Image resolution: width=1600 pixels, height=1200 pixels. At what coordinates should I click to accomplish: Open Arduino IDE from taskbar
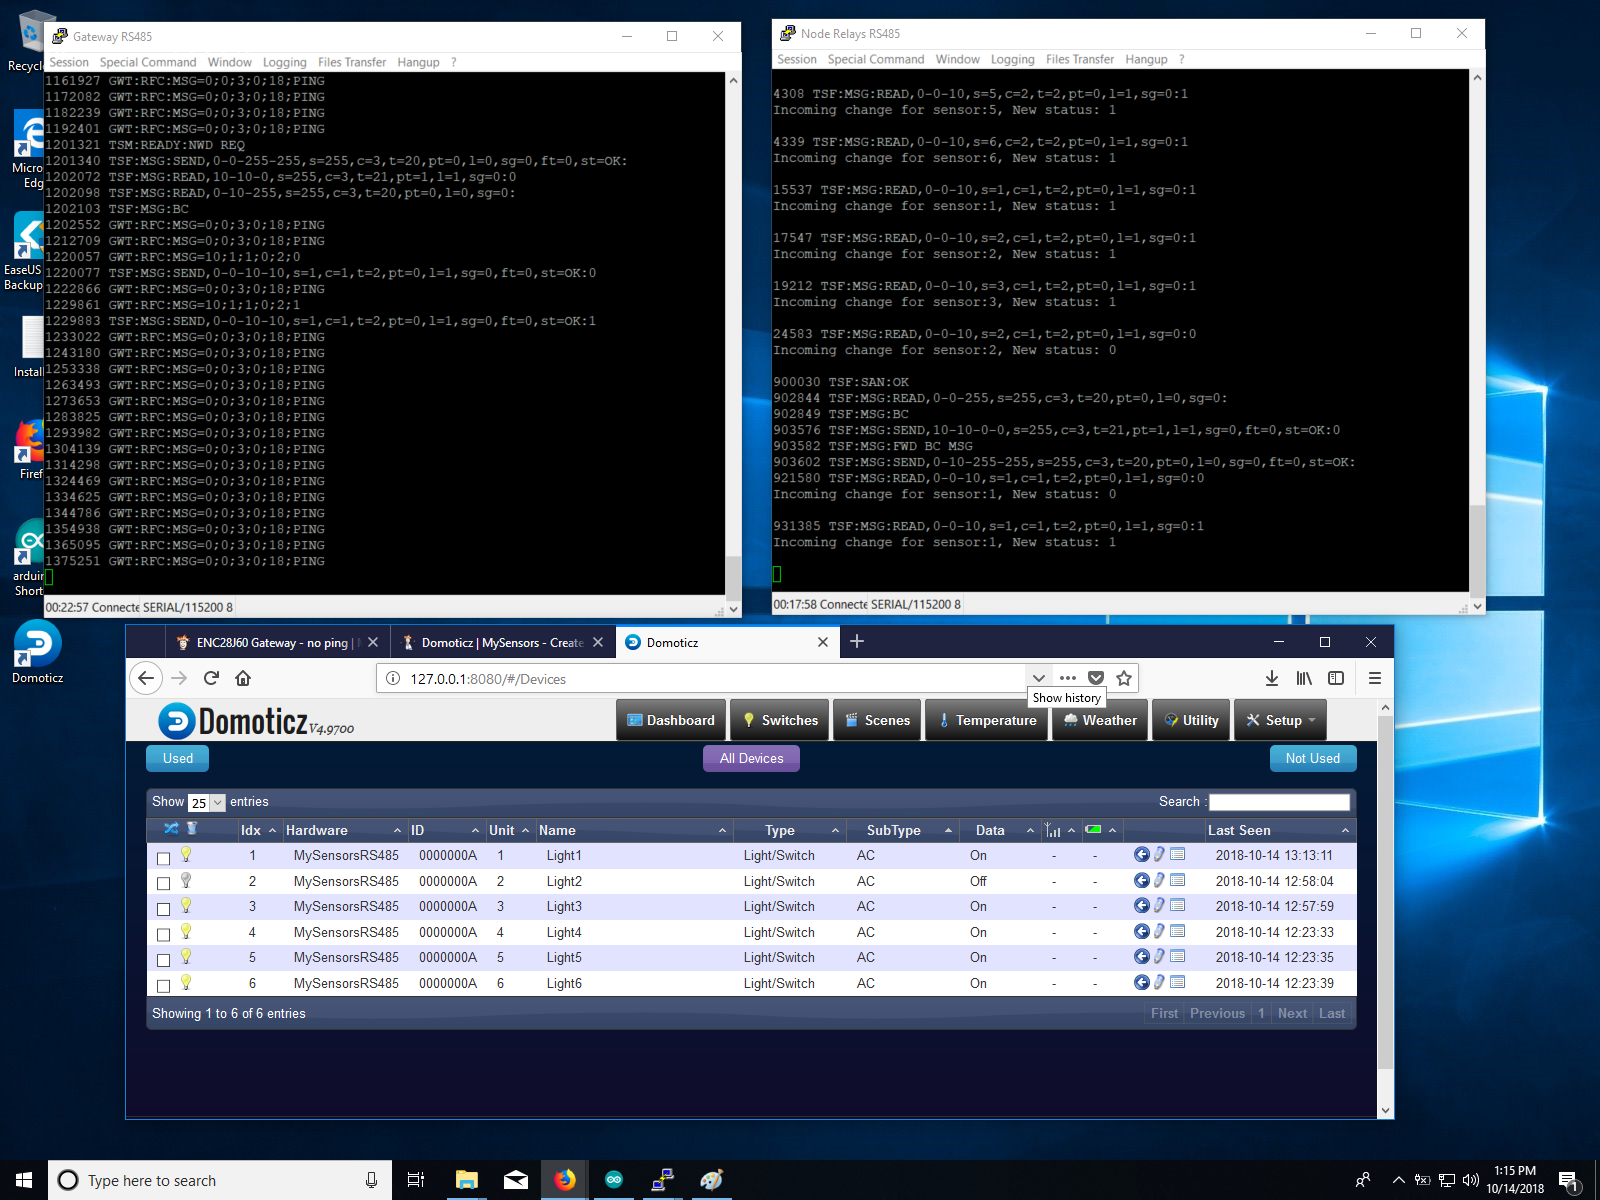[x=614, y=1180]
